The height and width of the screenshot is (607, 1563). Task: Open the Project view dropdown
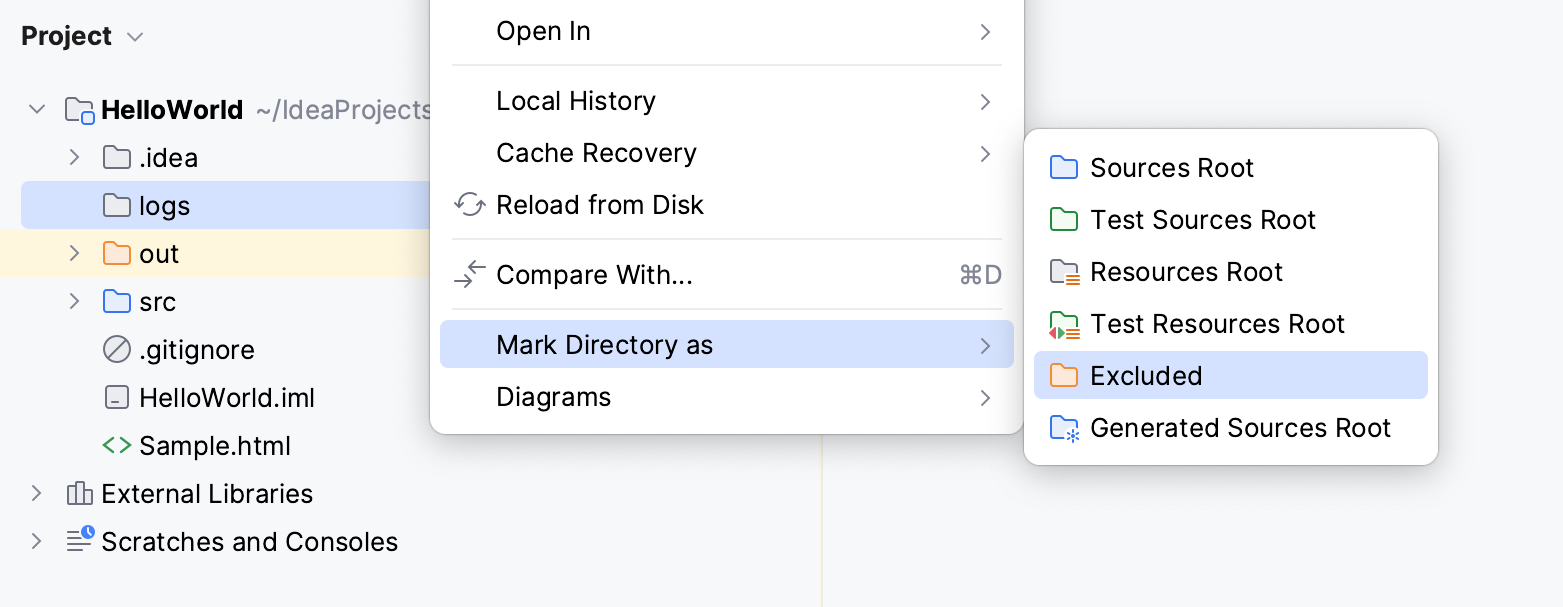click(x=135, y=36)
